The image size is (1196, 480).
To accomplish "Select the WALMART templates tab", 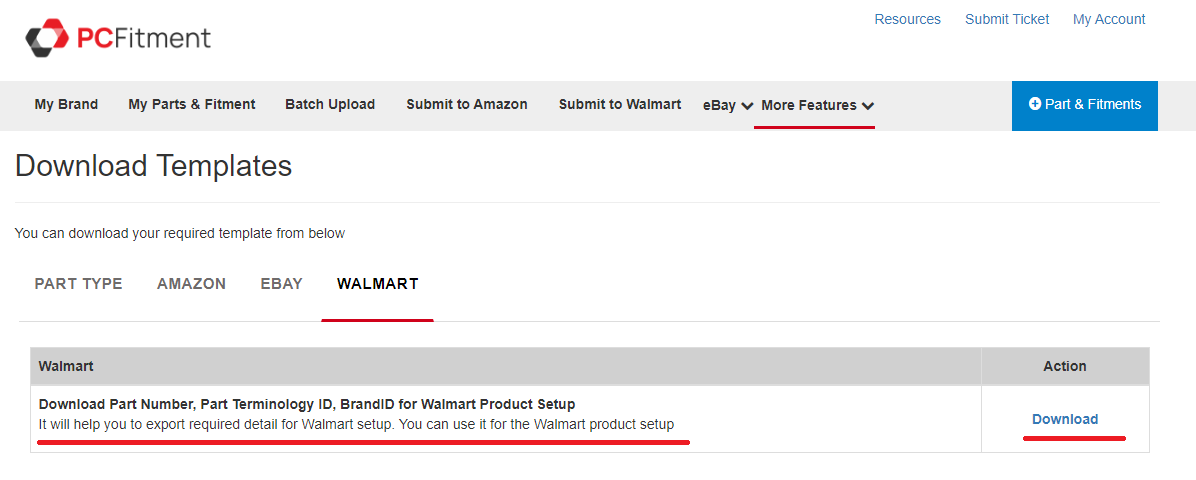I will tap(377, 284).
